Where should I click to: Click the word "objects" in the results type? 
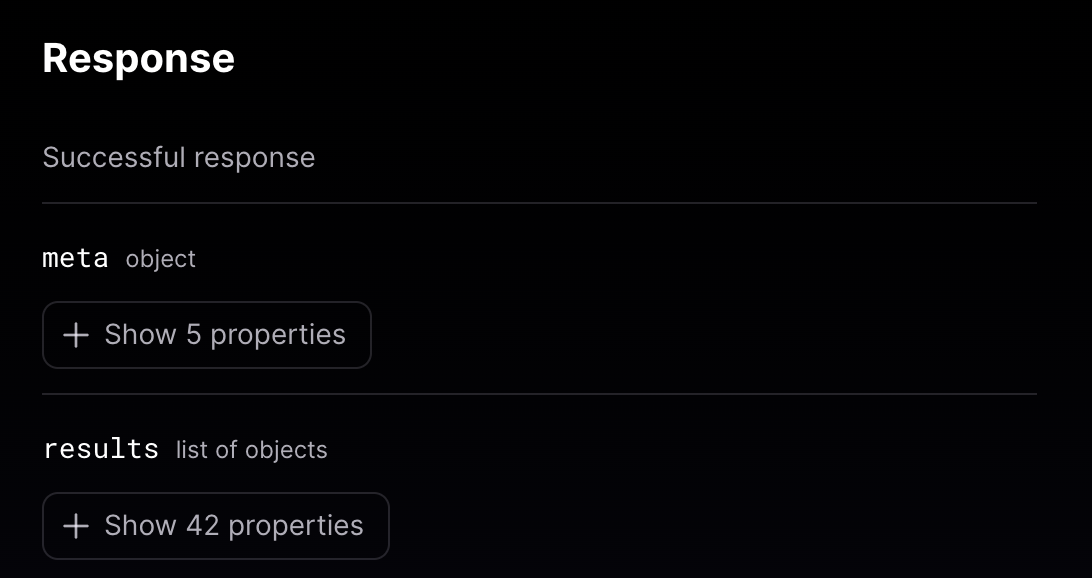(287, 450)
